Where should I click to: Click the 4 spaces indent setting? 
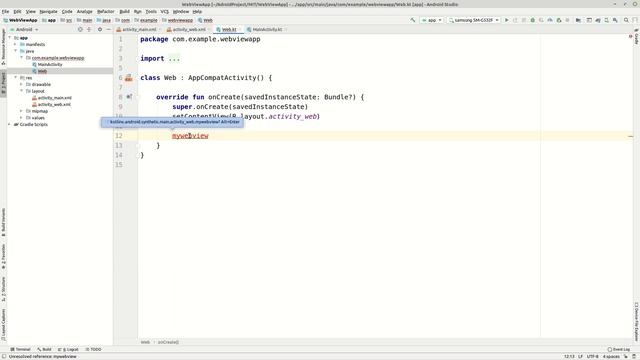point(611,356)
